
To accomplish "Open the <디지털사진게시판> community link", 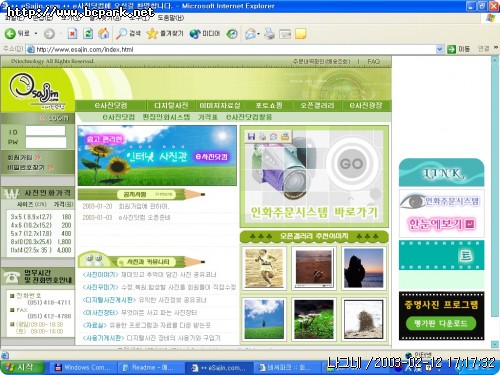I will click(x=109, y=300).
